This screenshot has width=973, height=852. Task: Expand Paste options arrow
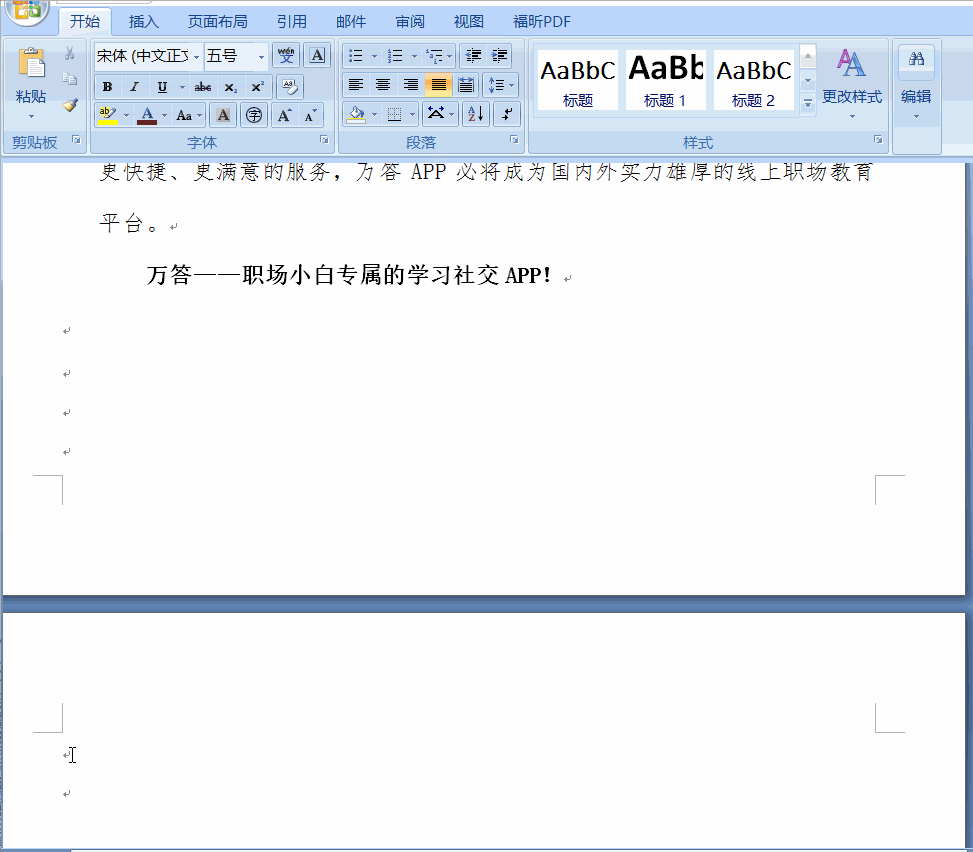click(31, 117)
